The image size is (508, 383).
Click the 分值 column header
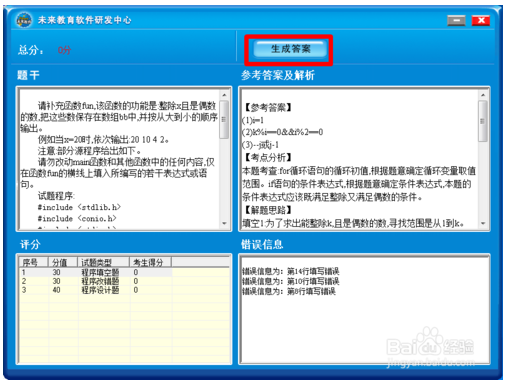[63, 262]
